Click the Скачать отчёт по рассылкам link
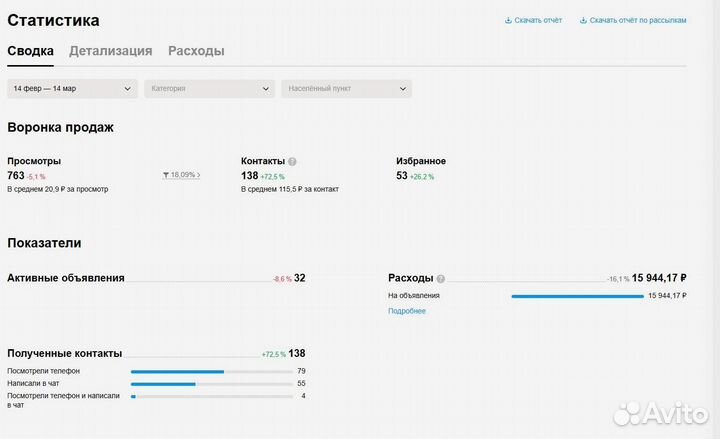Image resolution: width=720 pixels, height=439 pixels. click(x=637, y=20)
